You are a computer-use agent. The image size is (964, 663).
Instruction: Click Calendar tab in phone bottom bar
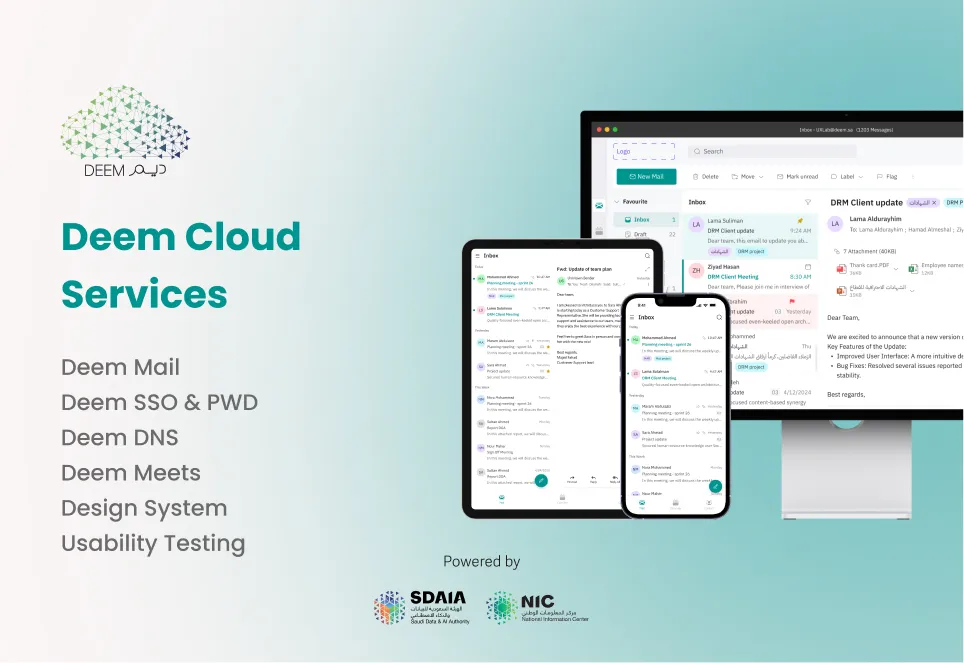(x=675, y=504)
